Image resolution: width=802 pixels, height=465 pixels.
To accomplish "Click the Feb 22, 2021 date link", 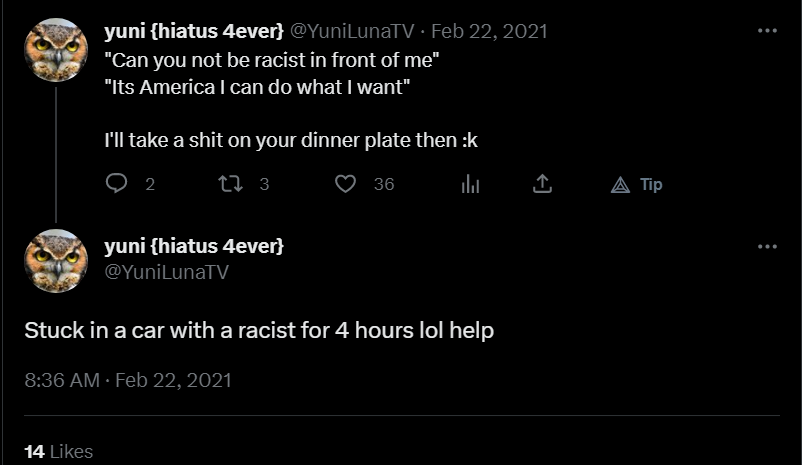I will coord(489,31).
